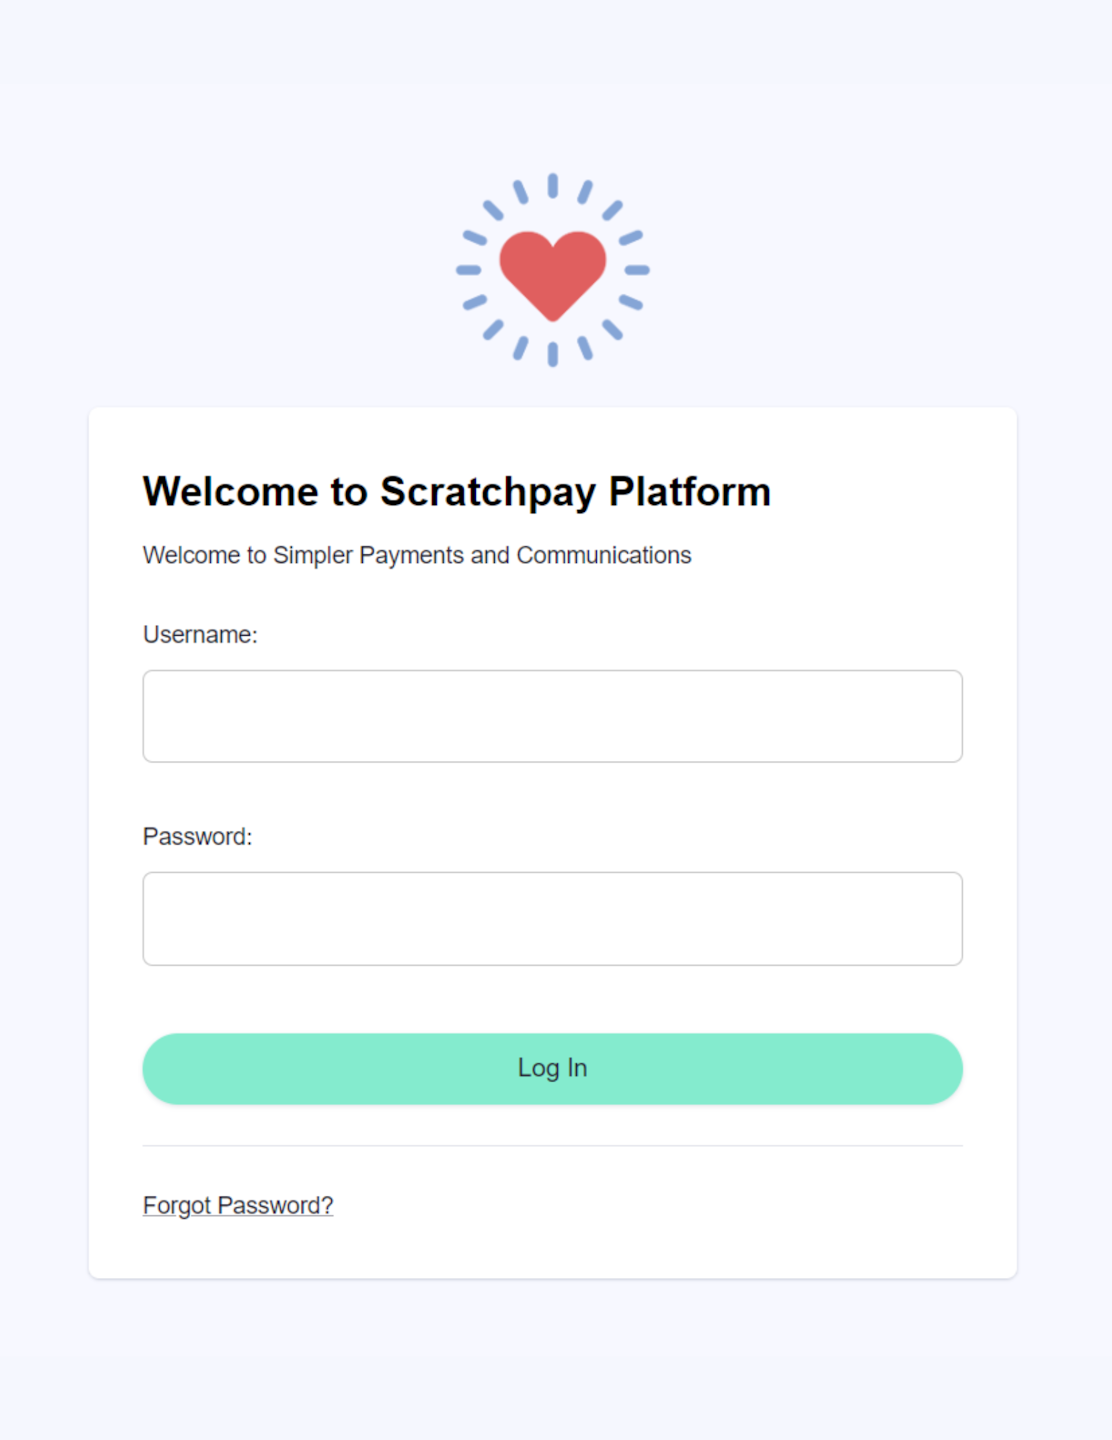Click the word Scratchpay in the heading
The height and width of the screenshot is (1440, 1112).
(488, 492)
